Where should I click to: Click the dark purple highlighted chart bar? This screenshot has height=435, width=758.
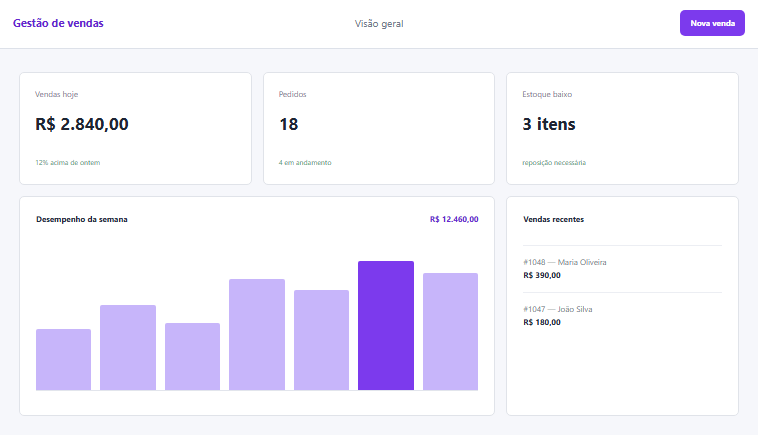[x=386, y=325]
